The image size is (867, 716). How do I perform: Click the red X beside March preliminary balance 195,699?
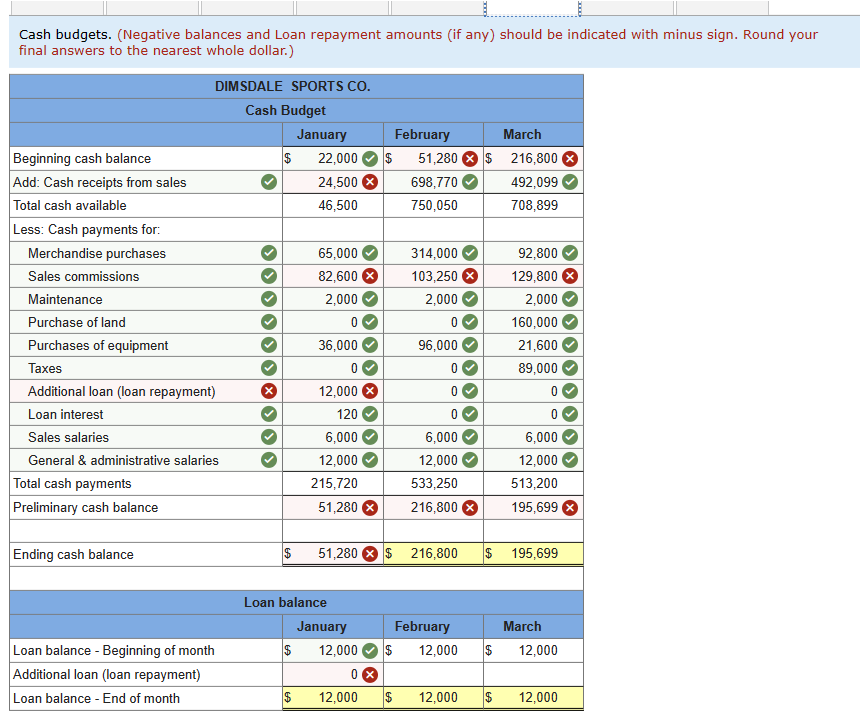[x=570, y=508]
